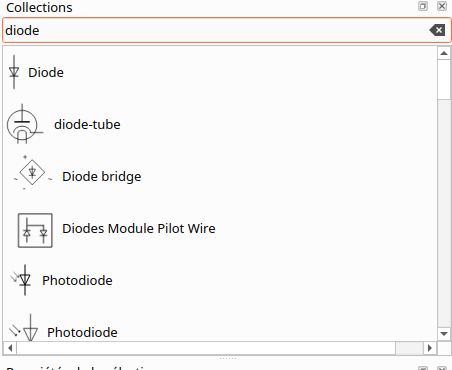Clear the diode search text
This screenshot has height=370, width=452.
(x=437, y=30)
